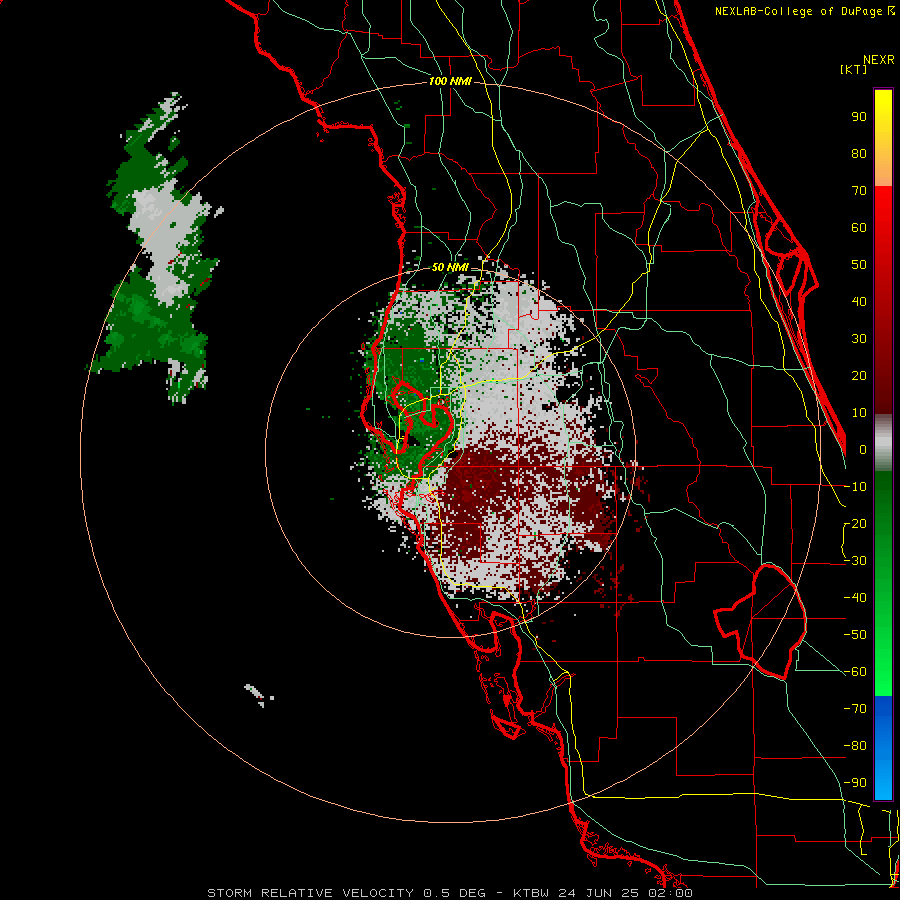Click the Storm Relative Velocity caption text

click(449, 893)
